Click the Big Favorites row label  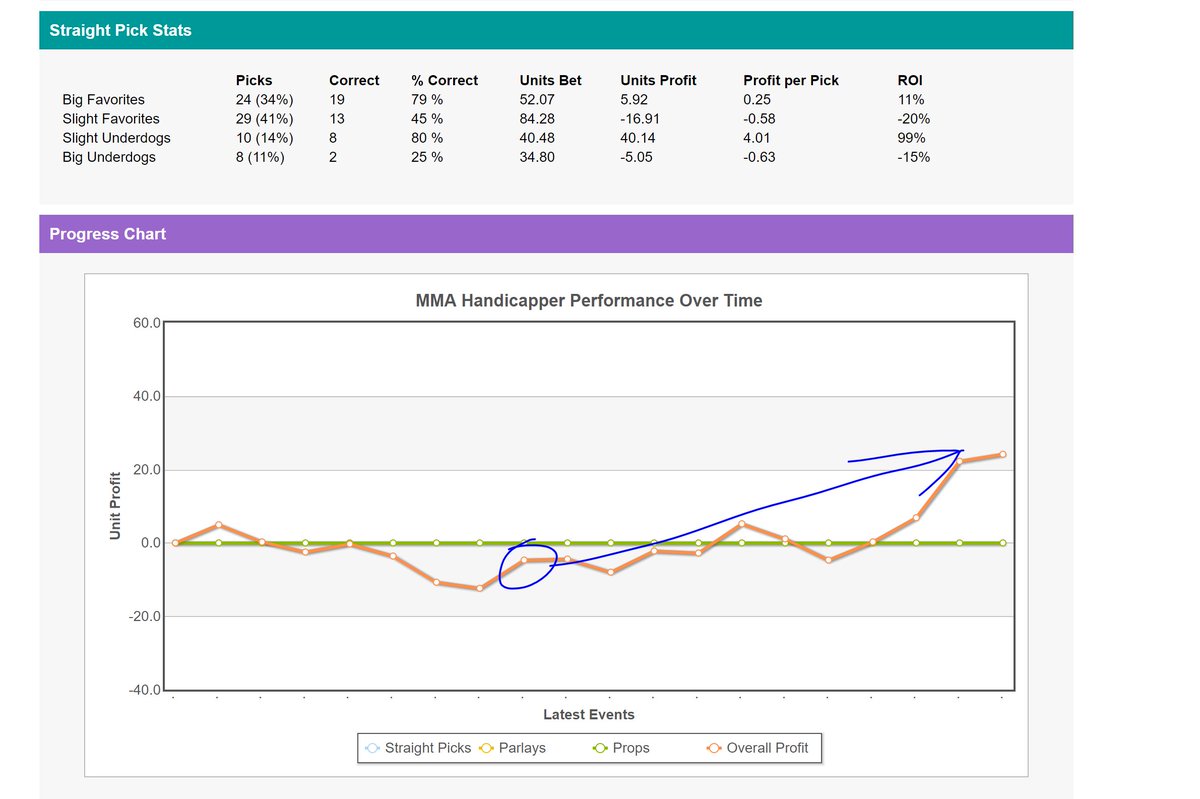(103, 99)
